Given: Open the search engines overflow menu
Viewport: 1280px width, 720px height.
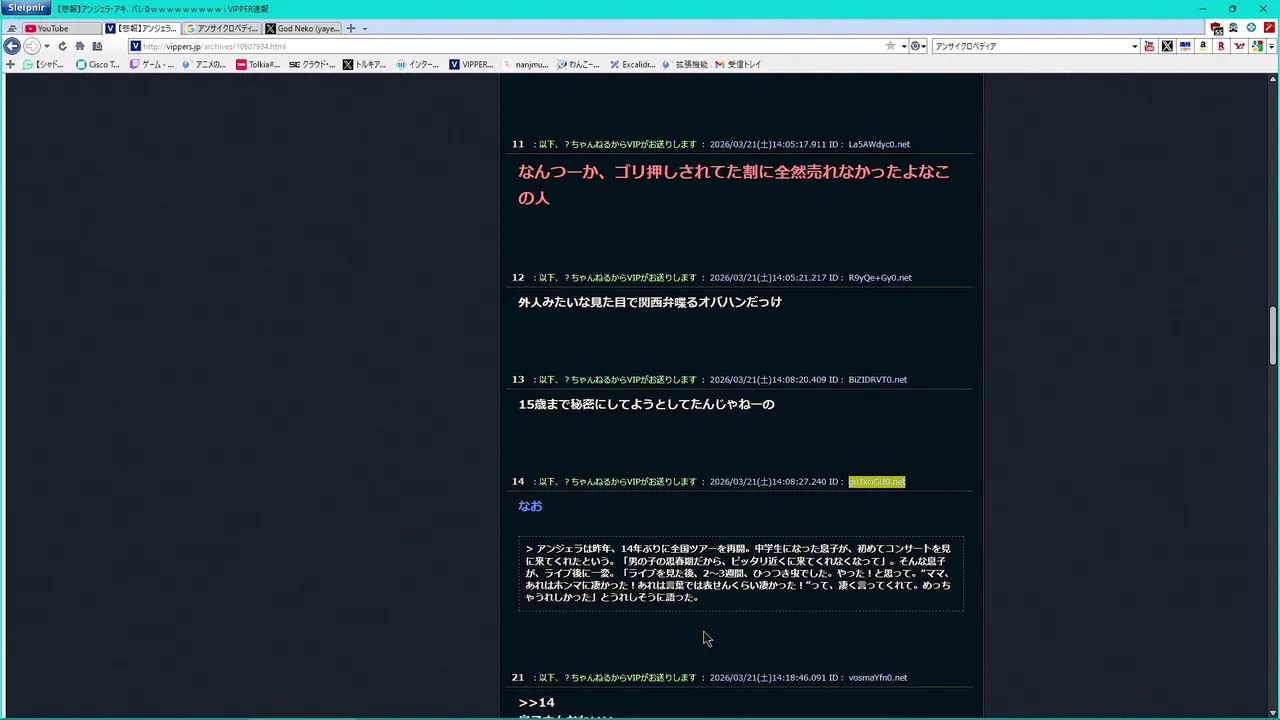Looking at the screenshot, I should tap(1271, 46).
